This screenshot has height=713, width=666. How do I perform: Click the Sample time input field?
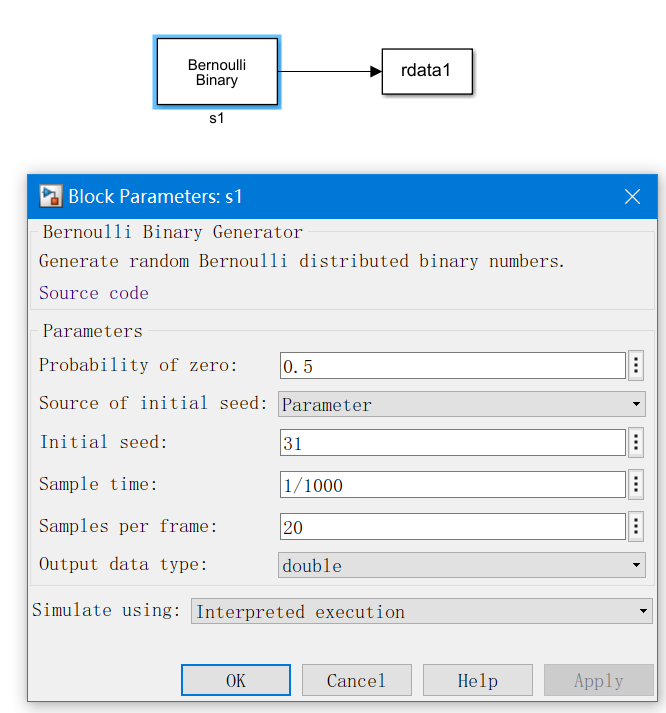coord(453,485)
